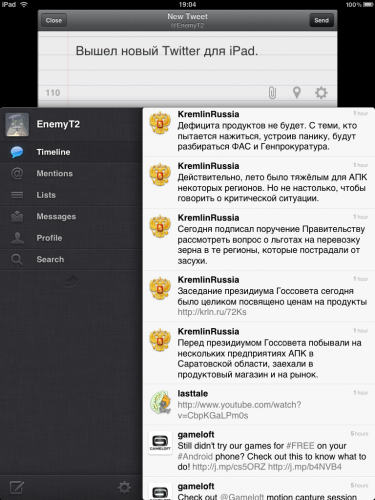The height and width of the screenshot is (500, 375).
Task: Tap the Lists lines icon
Action: point(17,195)
